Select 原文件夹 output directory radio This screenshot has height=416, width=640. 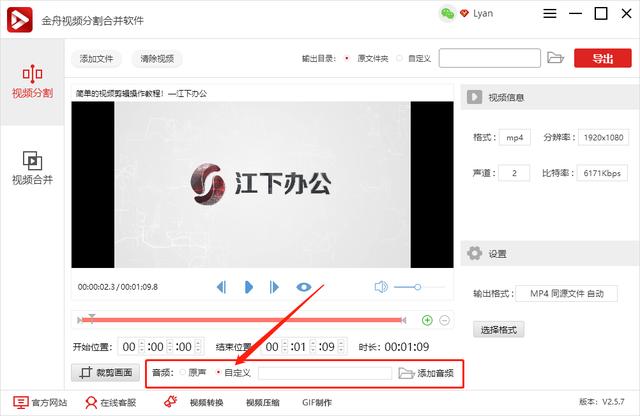click(347, 58)
